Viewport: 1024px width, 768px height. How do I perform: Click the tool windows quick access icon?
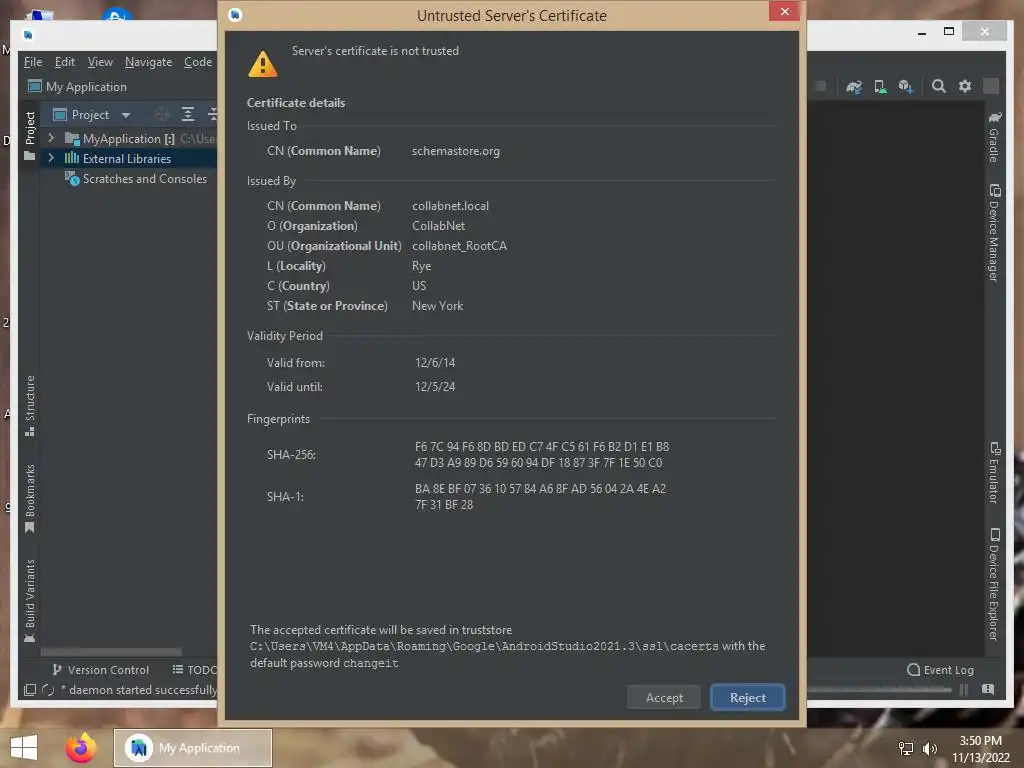tap(29, 690)
